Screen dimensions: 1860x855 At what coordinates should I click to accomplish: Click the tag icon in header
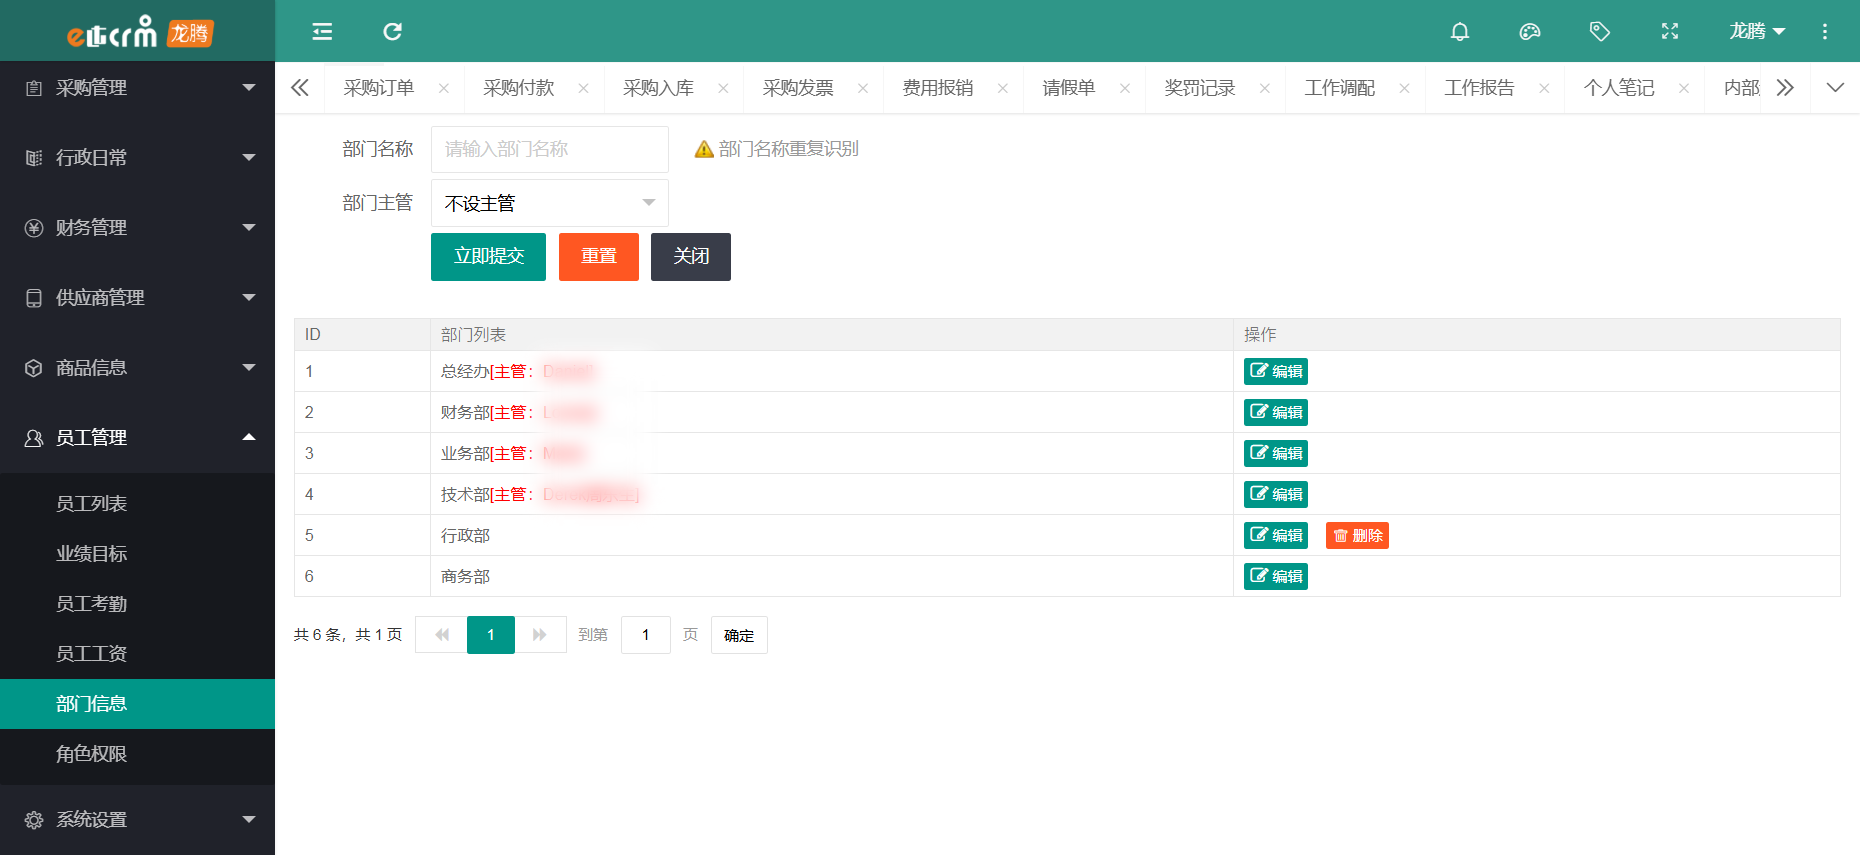pos(1599,32)
